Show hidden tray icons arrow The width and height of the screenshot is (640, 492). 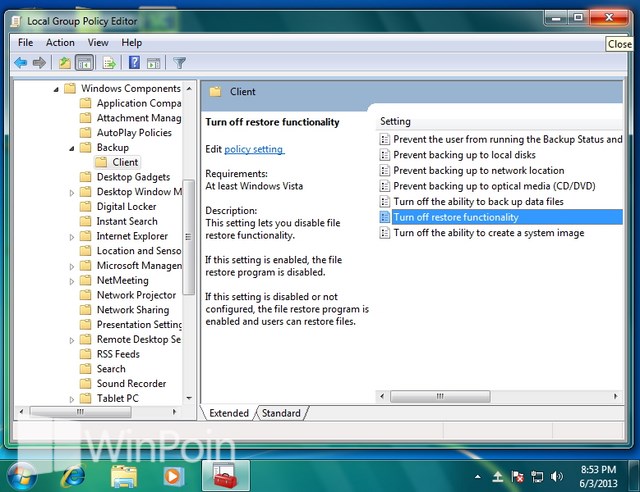tap(478, 476)
